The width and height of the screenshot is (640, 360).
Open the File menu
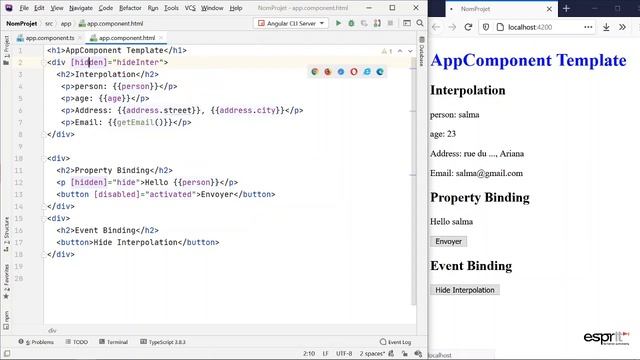click(x=24, y=8)
